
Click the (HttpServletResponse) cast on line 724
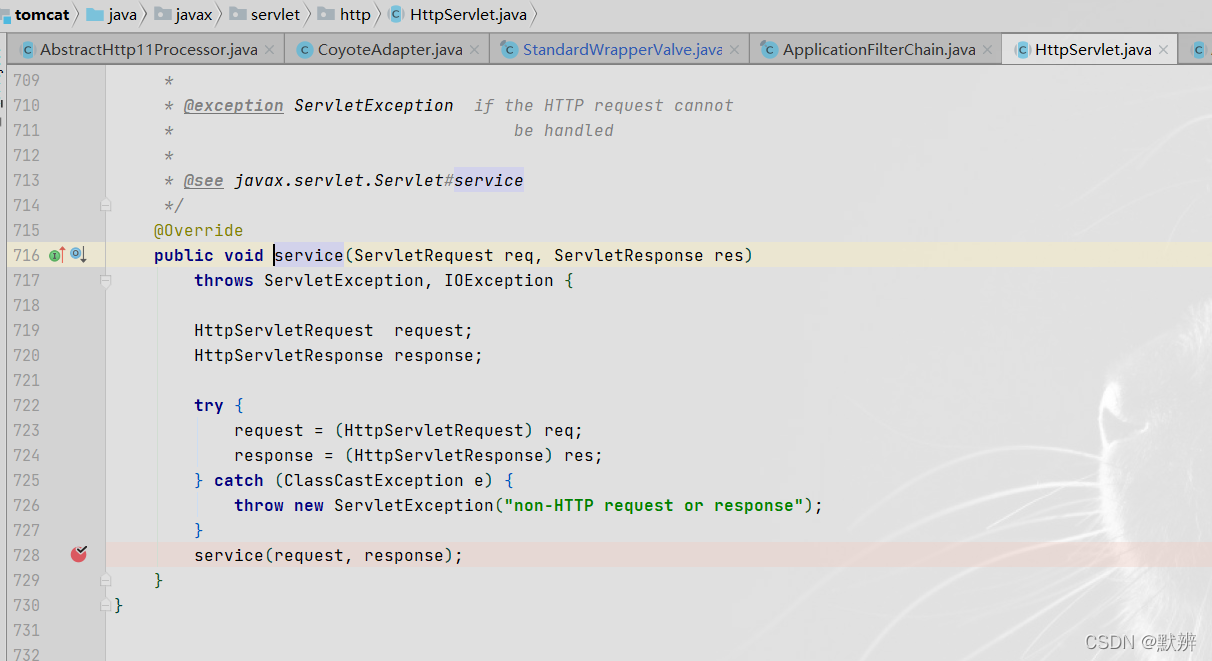tap(449, 455)
